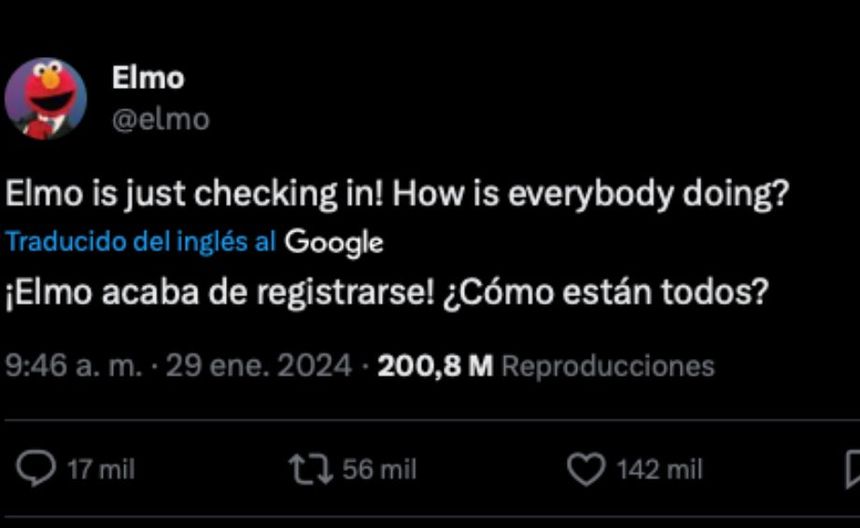Click the 17 mil replies count
This screenshot has height=528, width=860.
coord(100,469)
